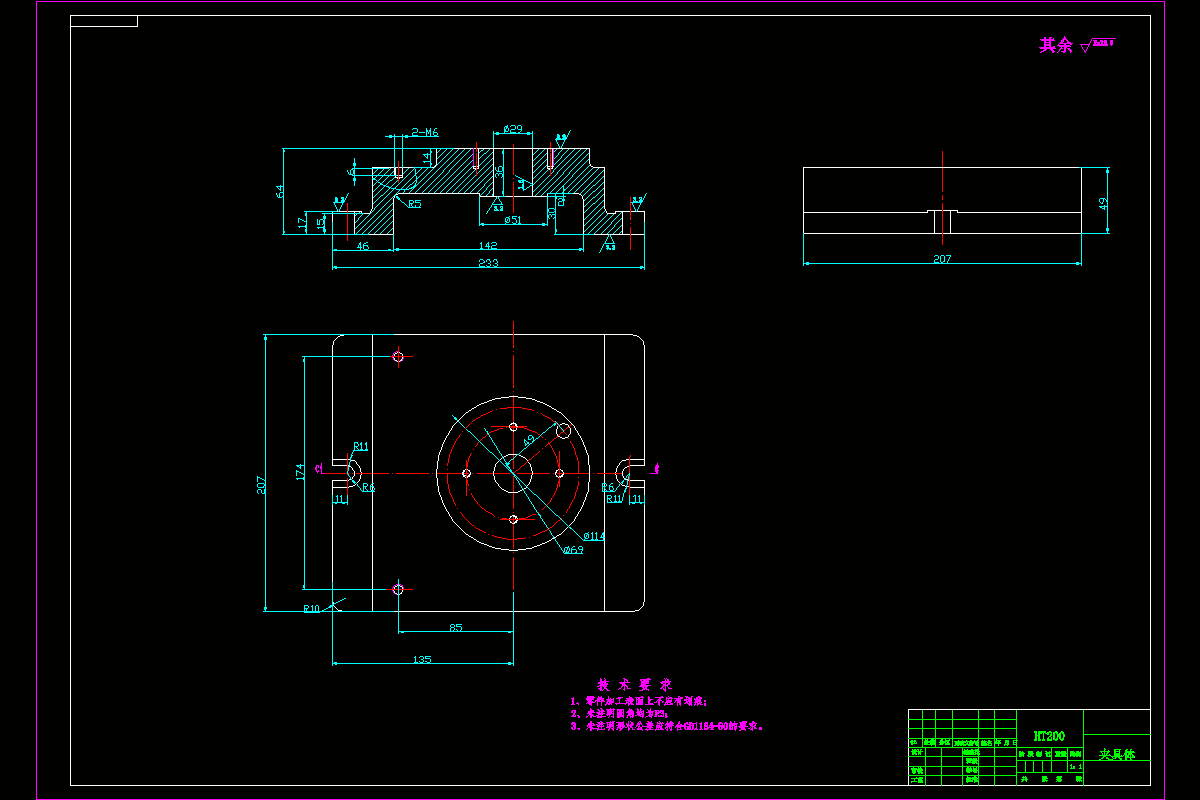Select the 技术要求 heading
1200x800 pixels.
[634, 685]
